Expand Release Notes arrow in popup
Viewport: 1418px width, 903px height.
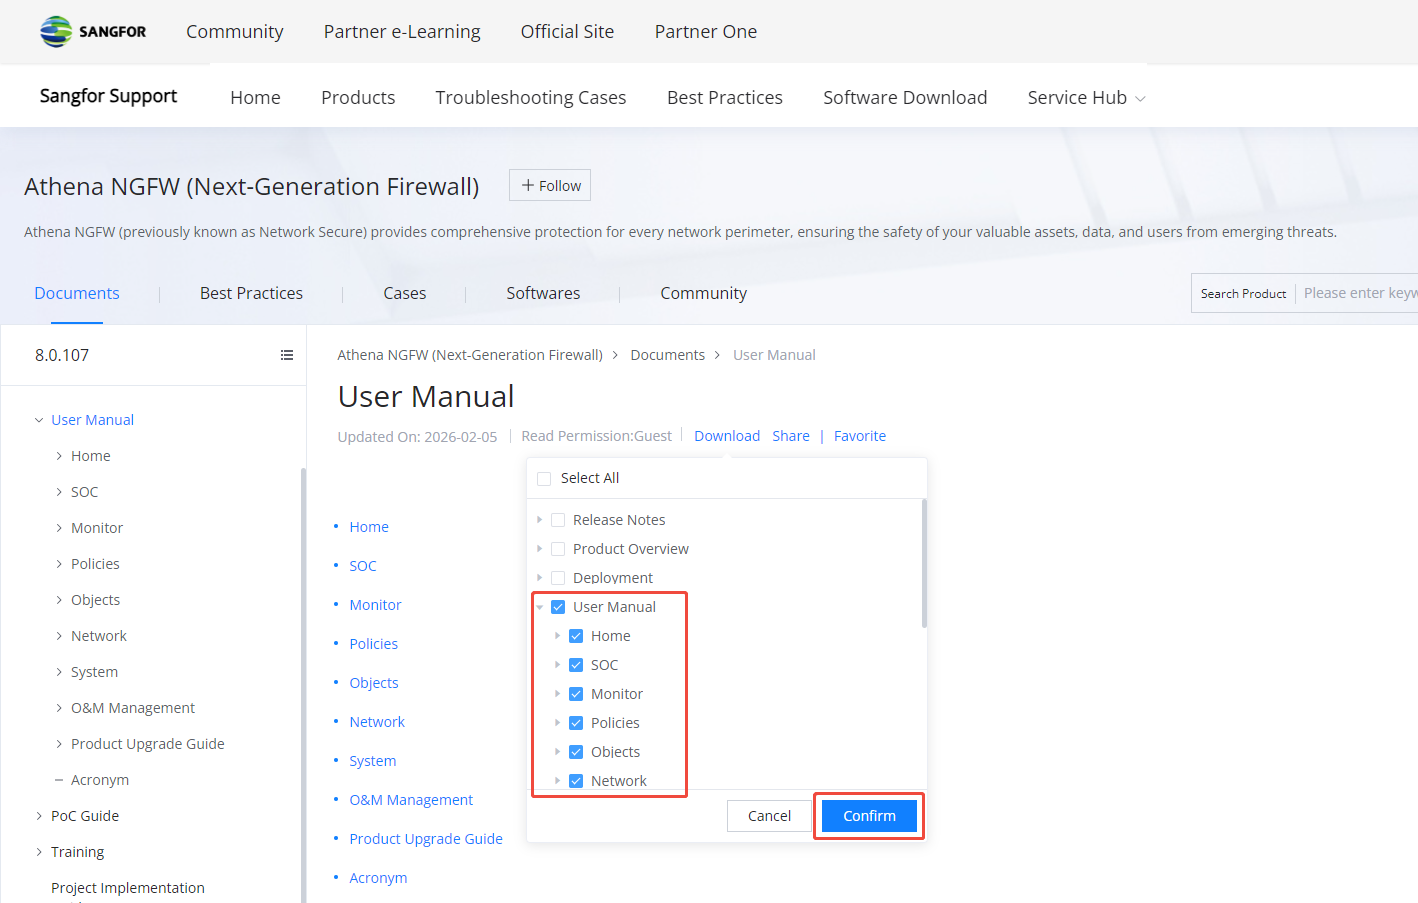[539, 520]
